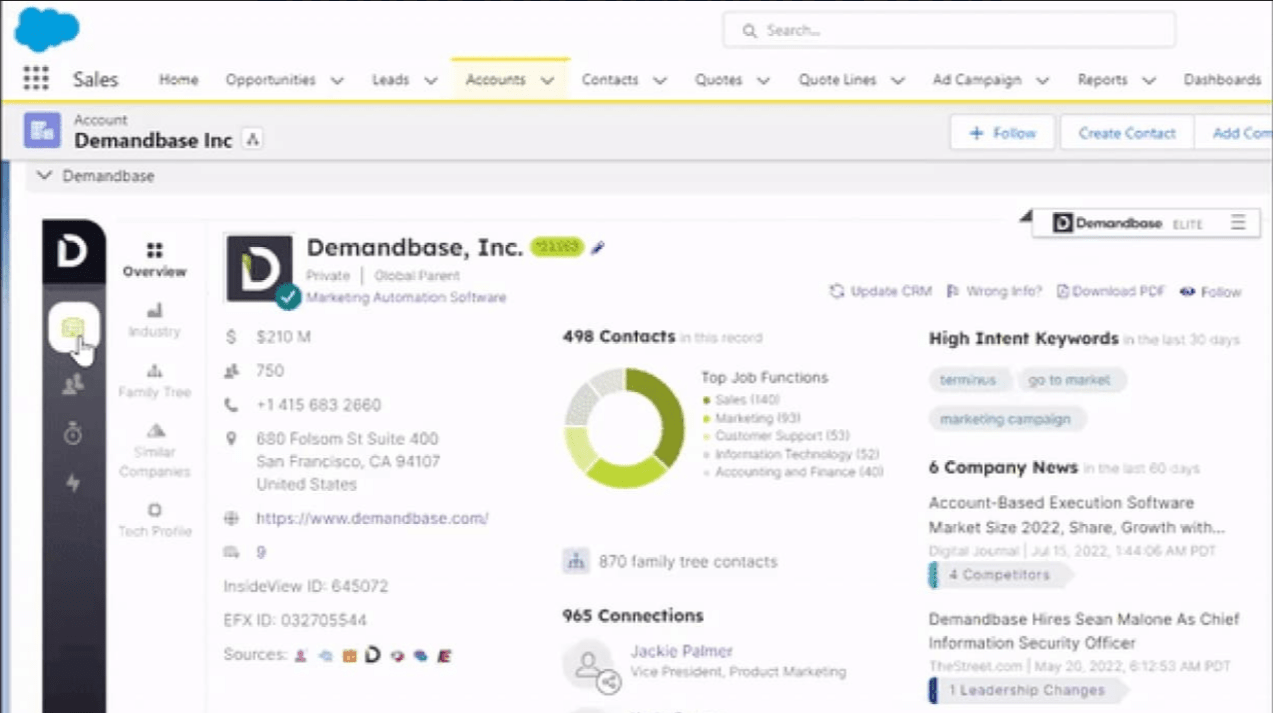Go to the Home tab
The height and width of the screenshot is (713, 1273).
point(178,79)
